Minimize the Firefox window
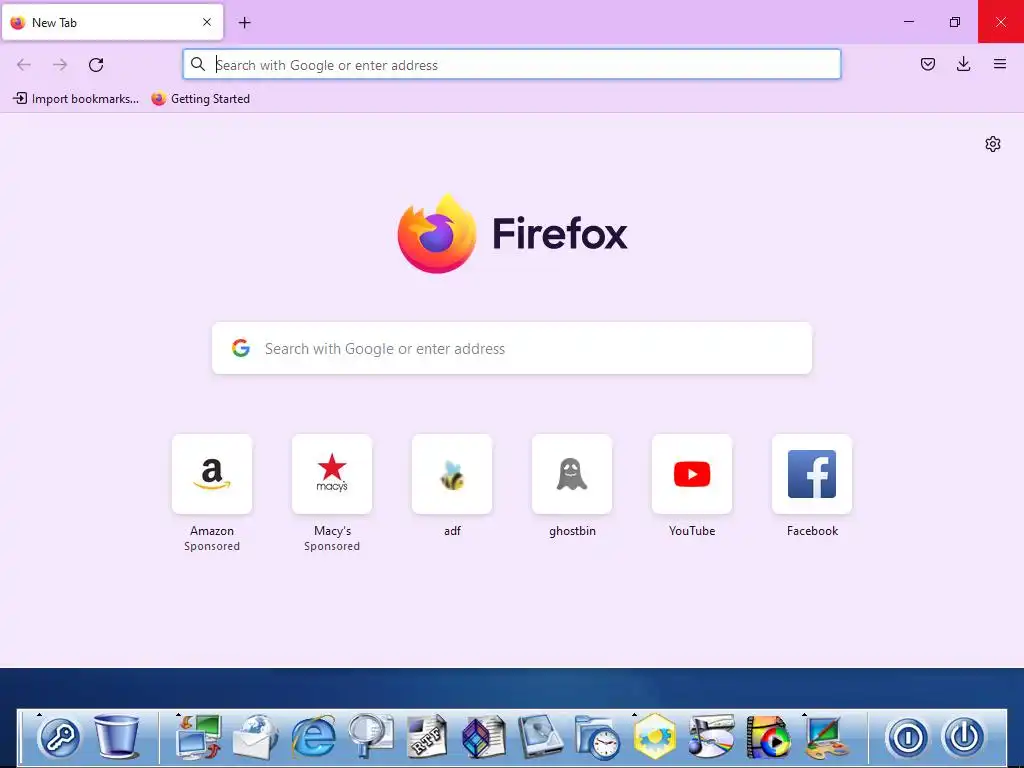The width and height of the screenshot is (1024, 768). 908,22
